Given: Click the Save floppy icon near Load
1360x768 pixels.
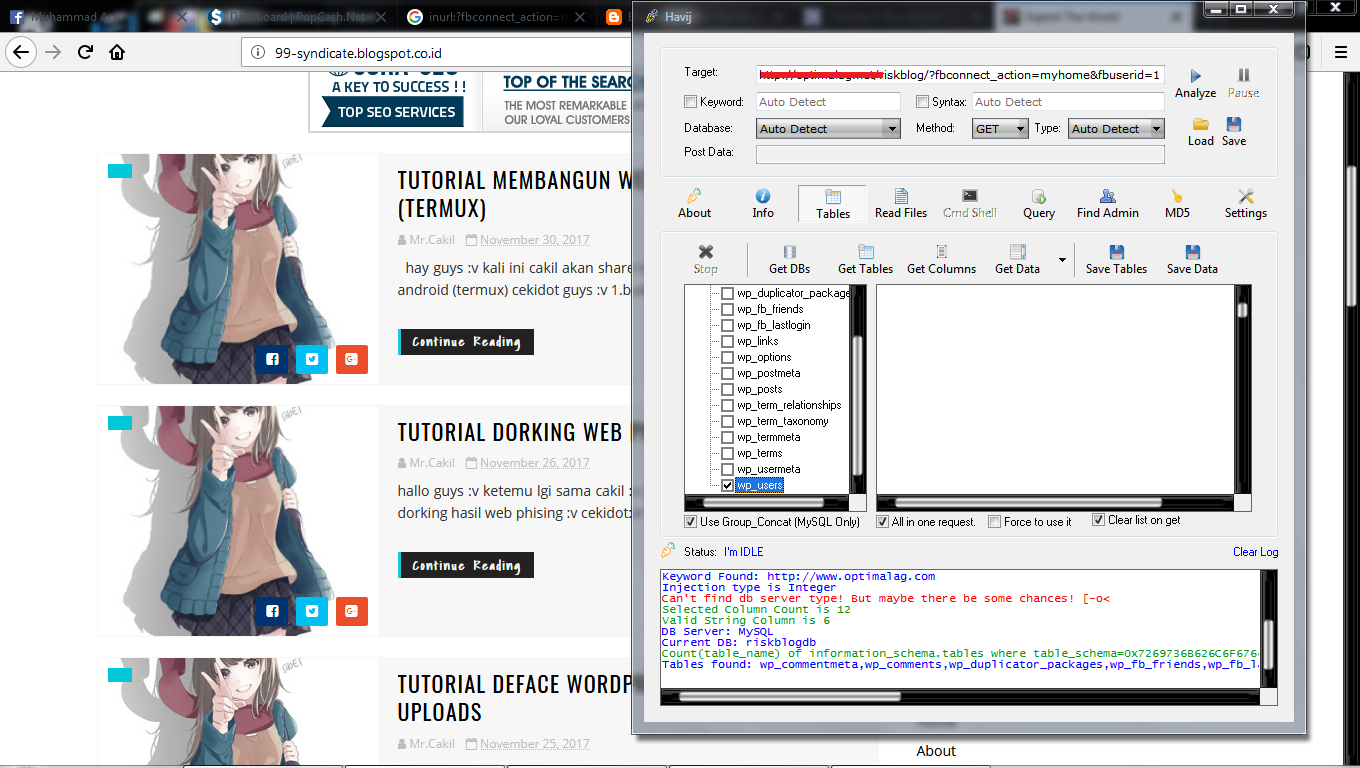Looking at the screenshot, I should pyautogui.click(x=1234, y=124).
